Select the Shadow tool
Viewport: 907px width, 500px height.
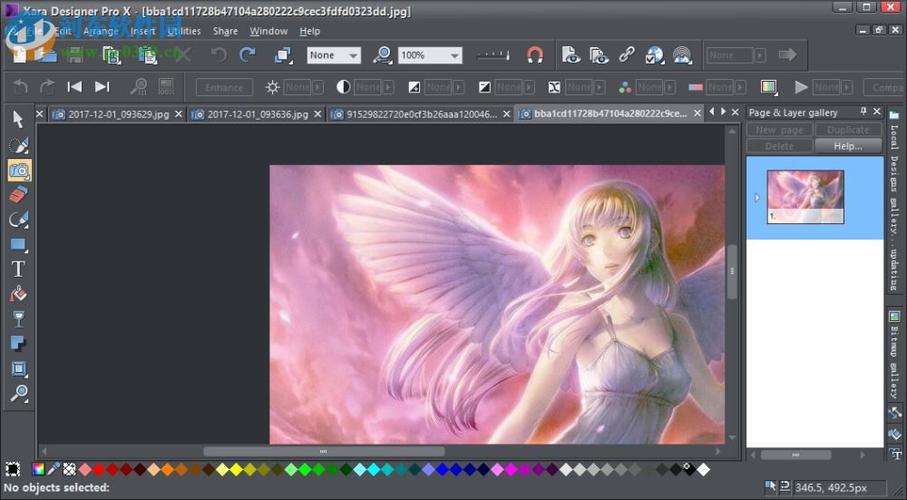point(19,344)
